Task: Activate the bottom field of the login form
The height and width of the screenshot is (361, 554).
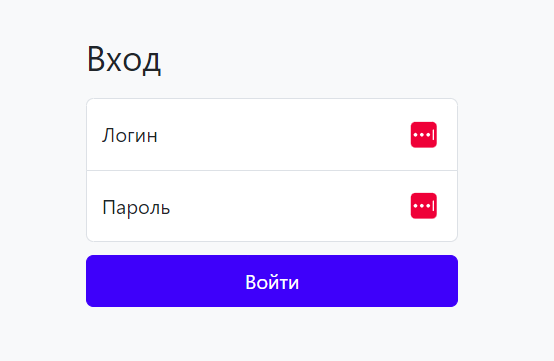Action: [272, 206]
